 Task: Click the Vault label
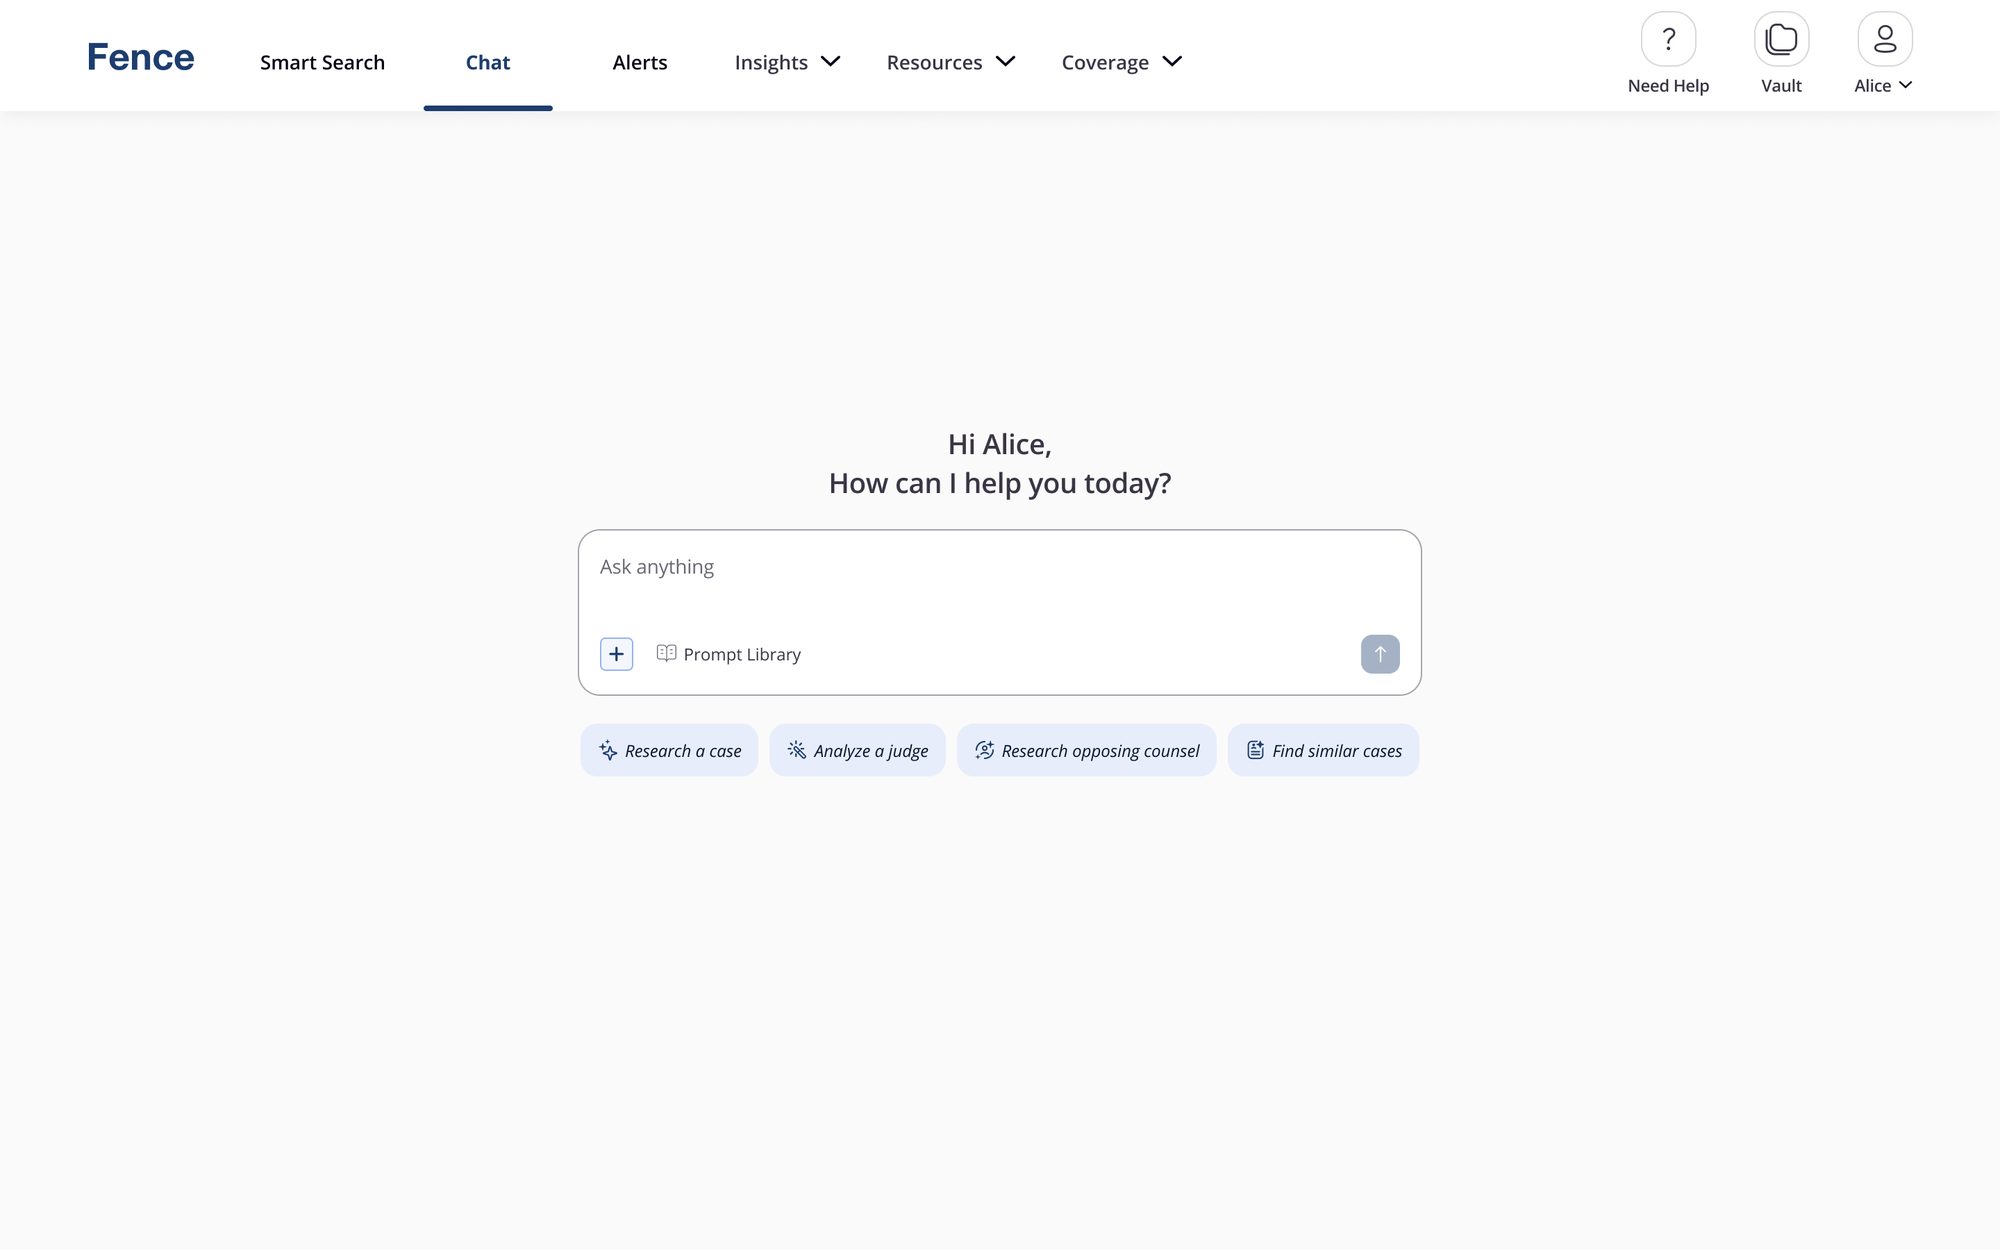coord(1781,86)
